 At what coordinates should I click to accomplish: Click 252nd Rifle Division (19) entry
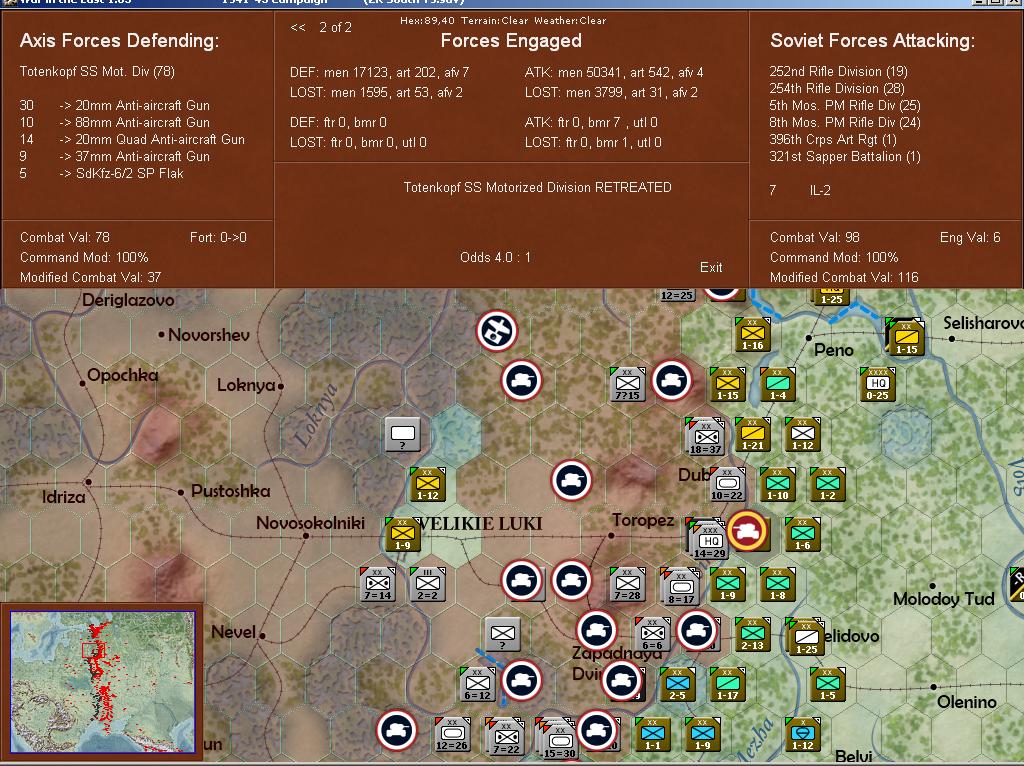(x=838, y=71)
